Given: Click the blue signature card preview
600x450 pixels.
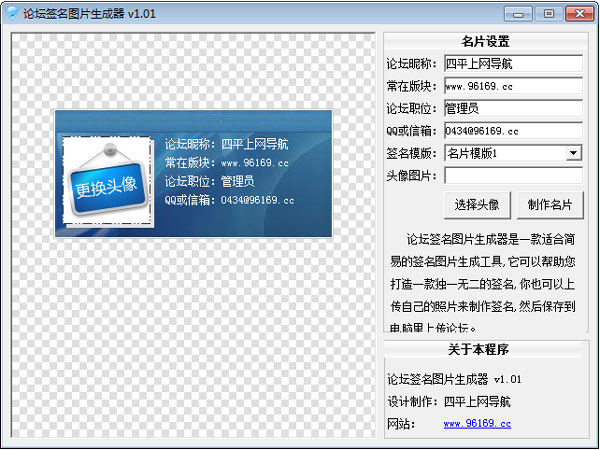Looking at the screenshot, I should tap(193, 173).
